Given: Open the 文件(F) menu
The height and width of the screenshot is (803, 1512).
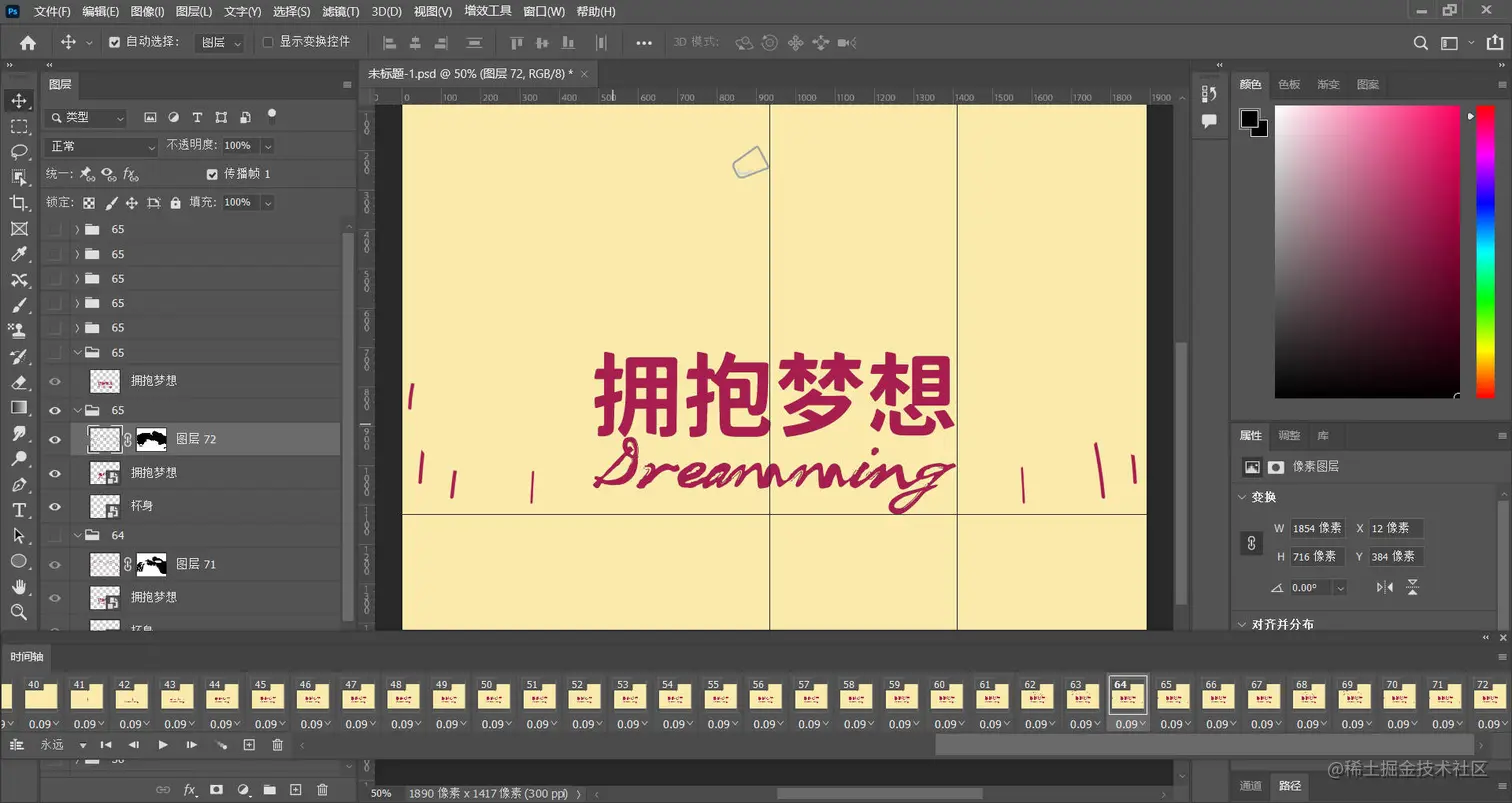Looking at the screenshot, I should pos(52,11).
